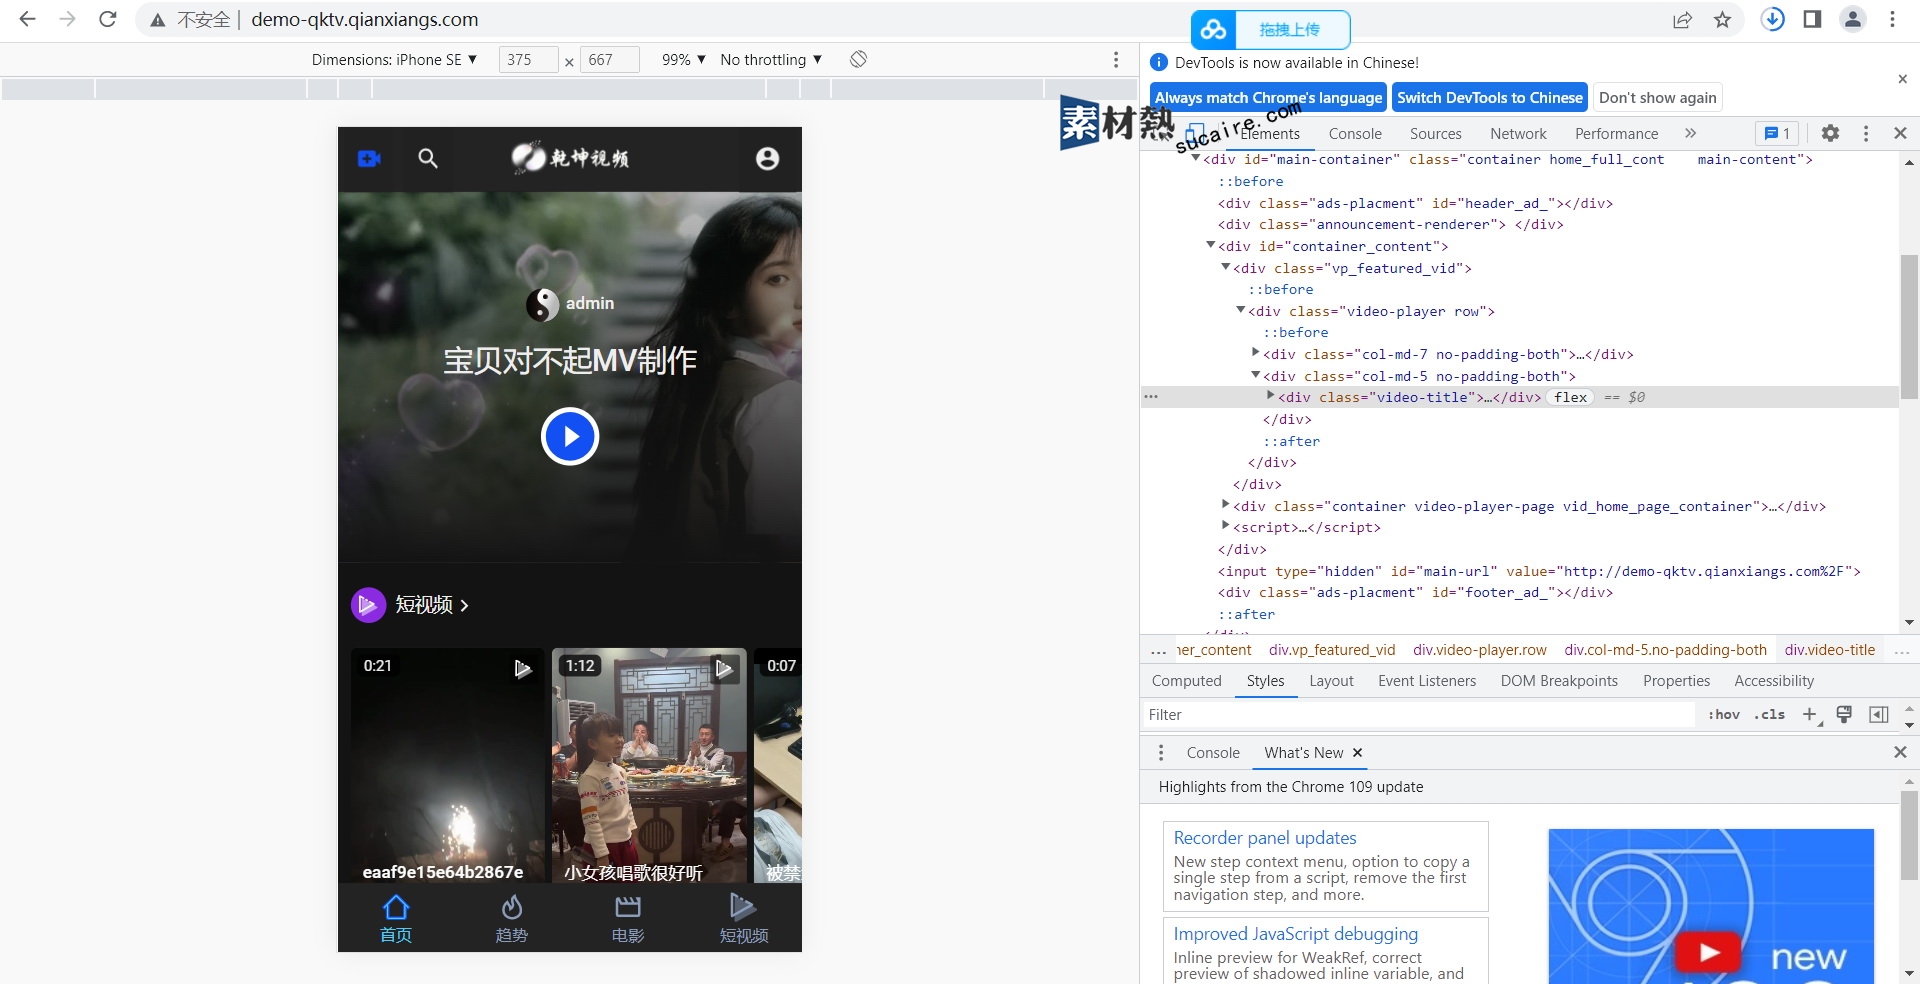Add new style rule plus icon
This screenshot has width=1920, height=984.
pyautogui.click(x=1810, y=714)
